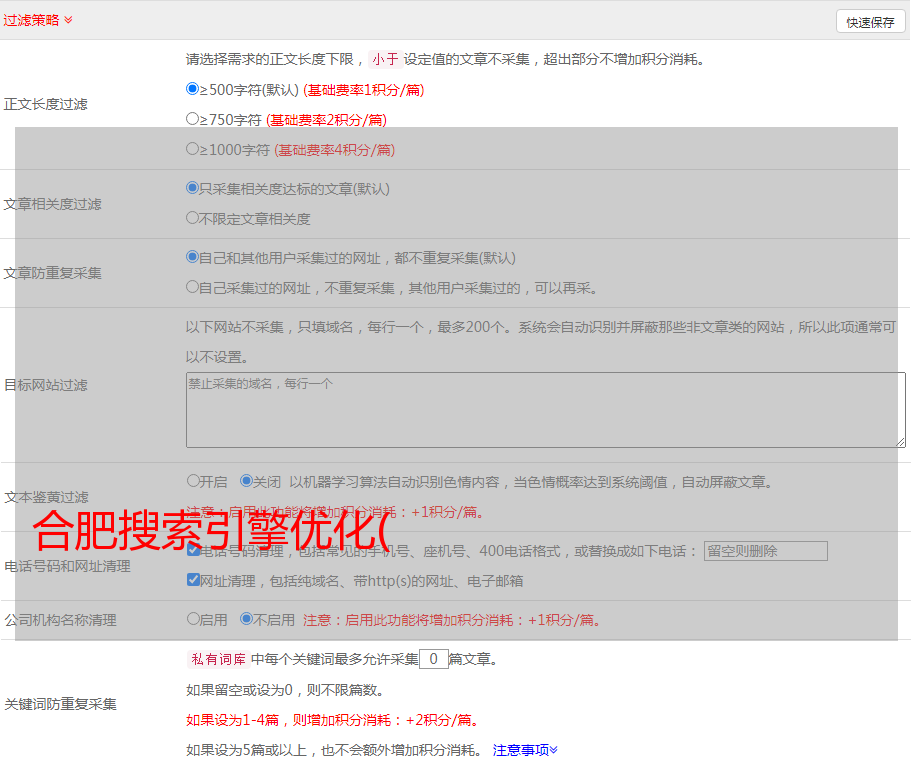Select 关闭 for 文本鉴黄过滤
Screen dimensions: 912x768
(x=246, y=481)
